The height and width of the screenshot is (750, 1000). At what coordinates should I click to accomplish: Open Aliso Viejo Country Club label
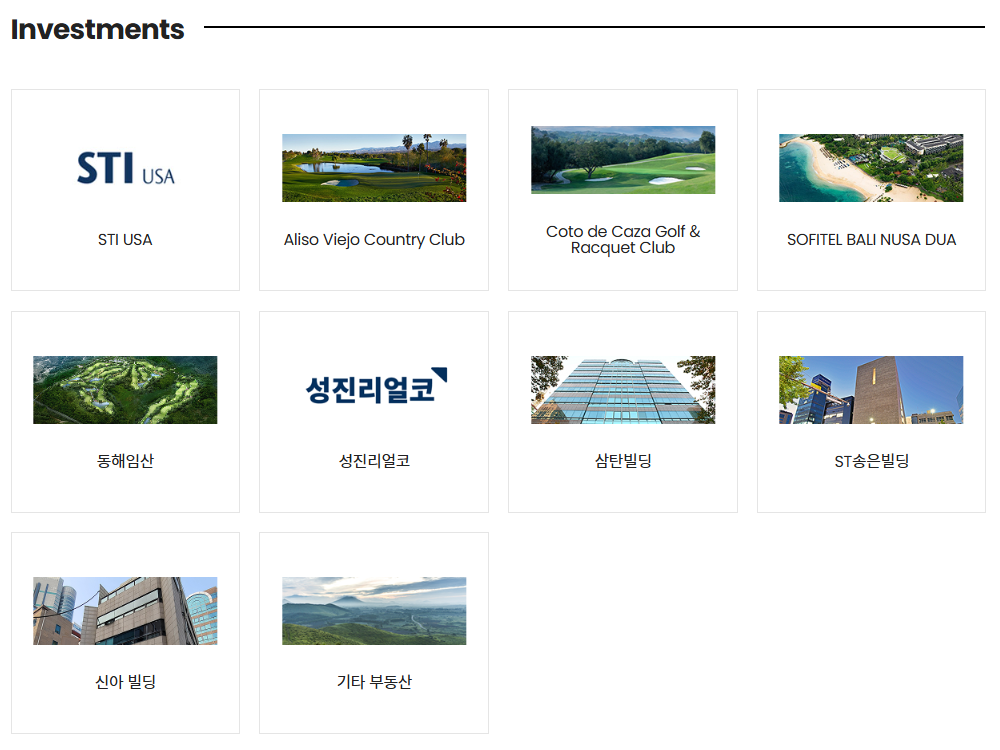[x=374, y=240]
